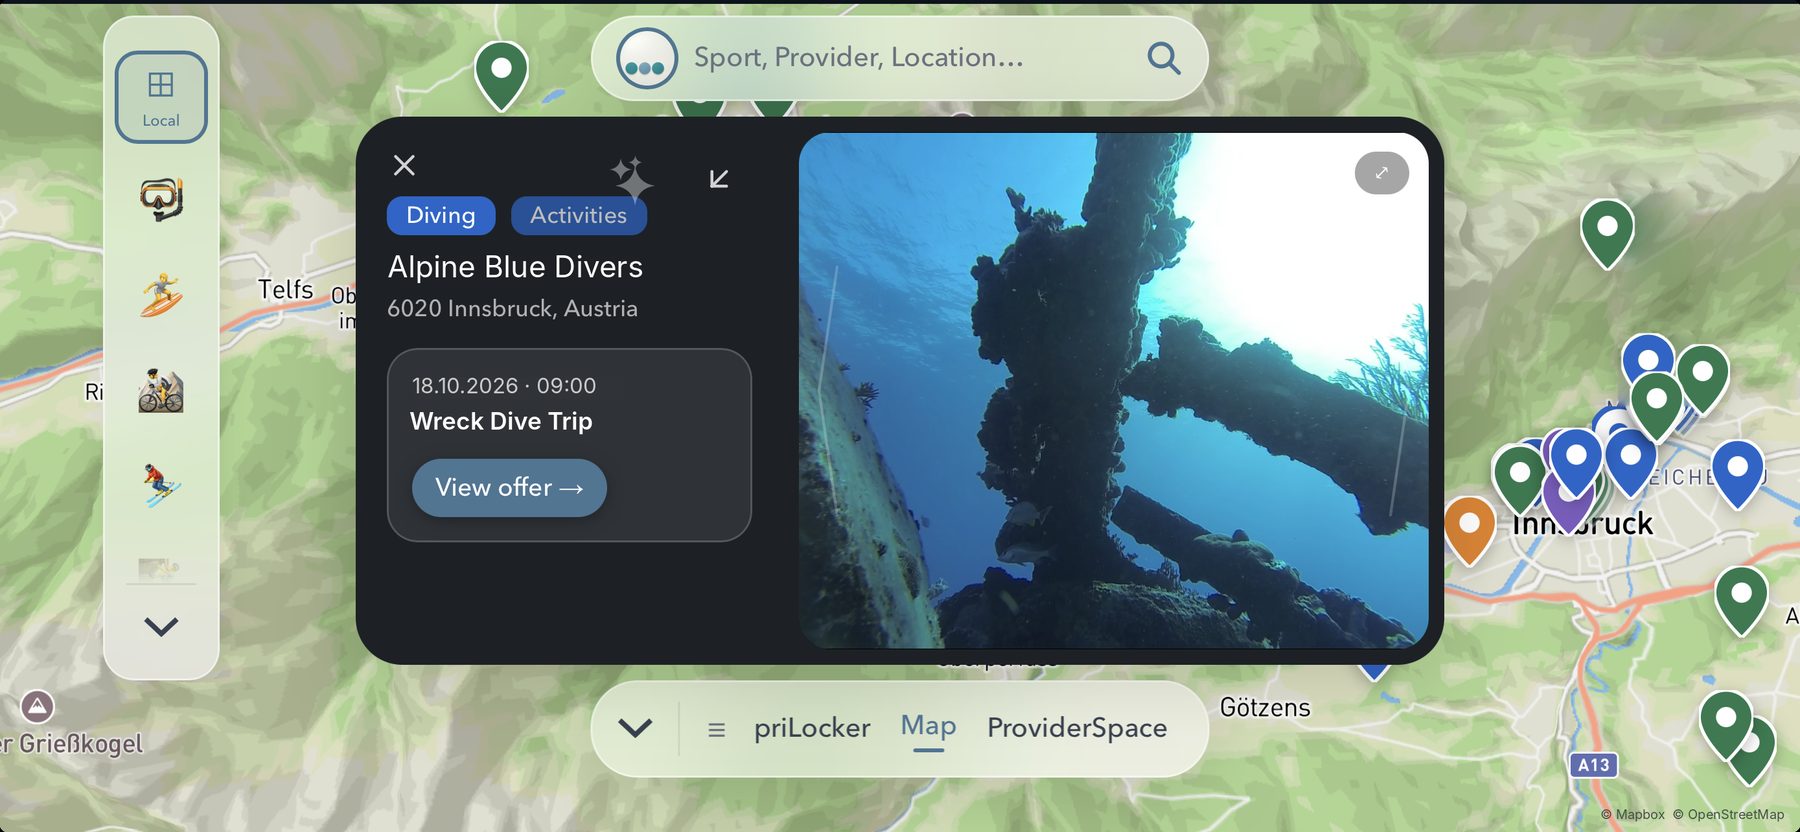Screen dimensions: 1800x832
Task: Click the search magnifier icon
Action: [1163, 58]
